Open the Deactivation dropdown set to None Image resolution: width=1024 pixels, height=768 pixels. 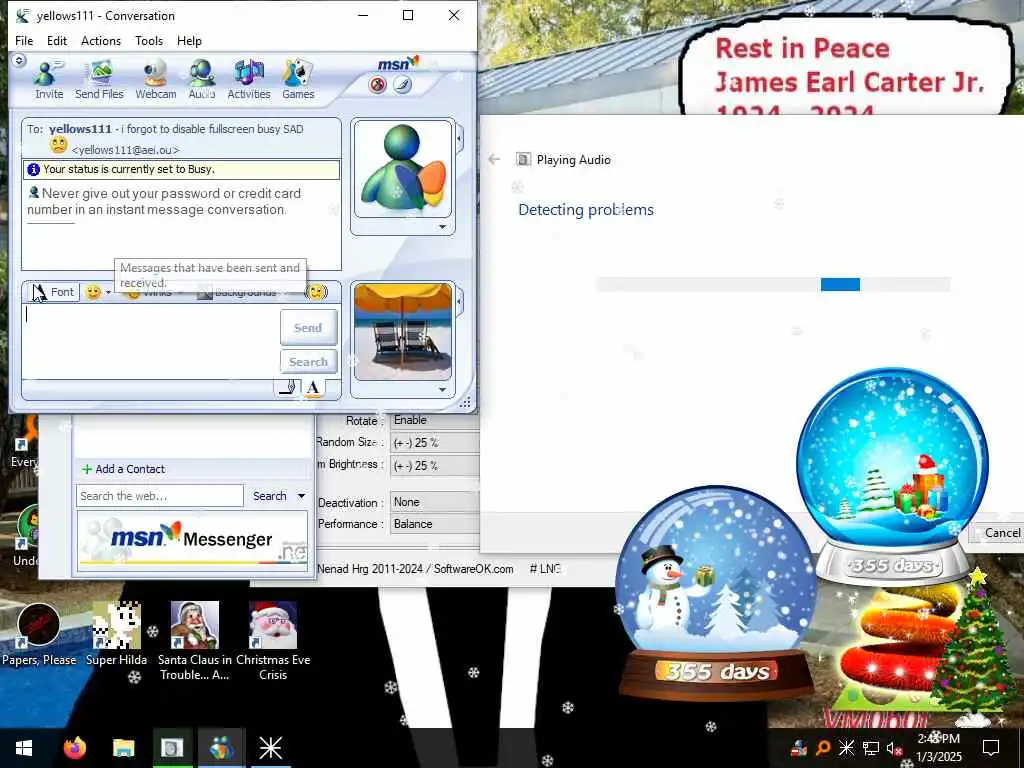(435, 502)
